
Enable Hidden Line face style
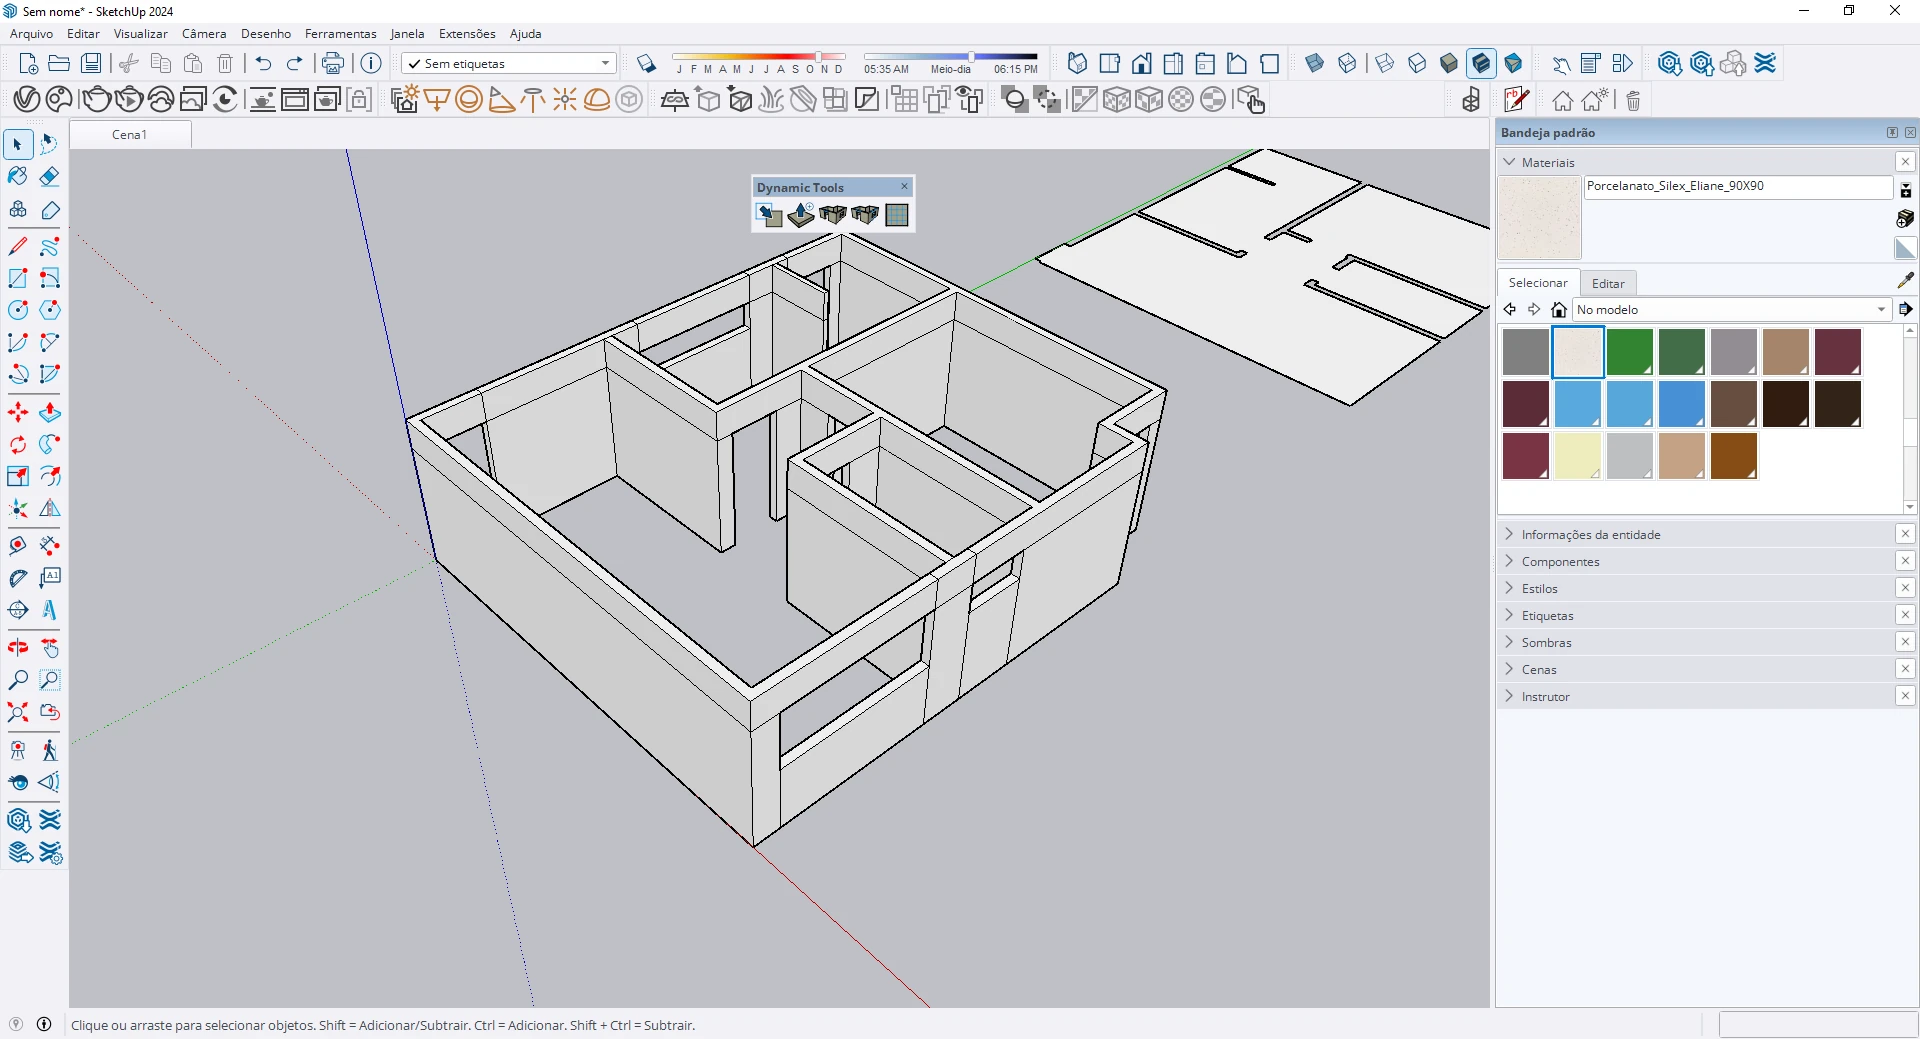click(1417, 63)
